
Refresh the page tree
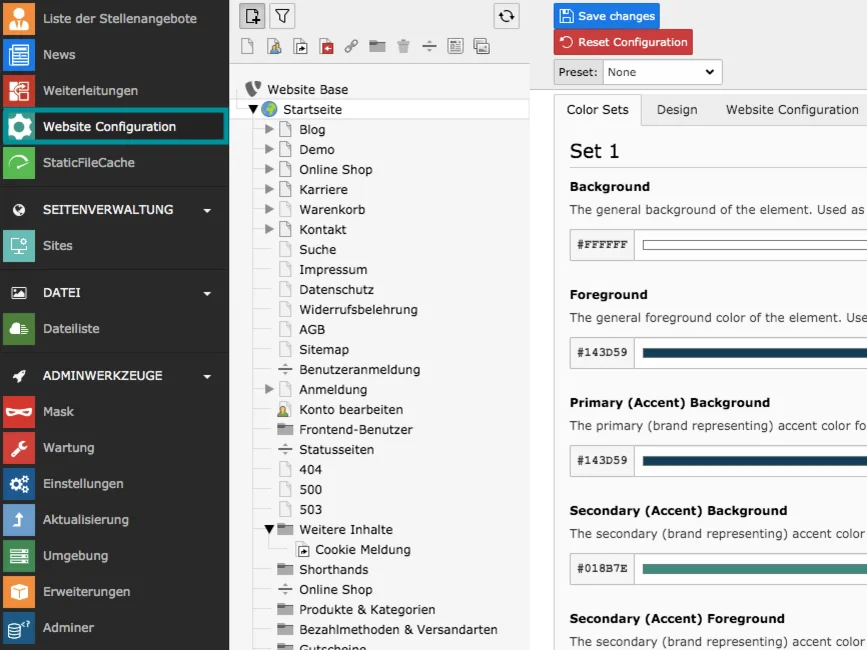(x=507, y=16)
